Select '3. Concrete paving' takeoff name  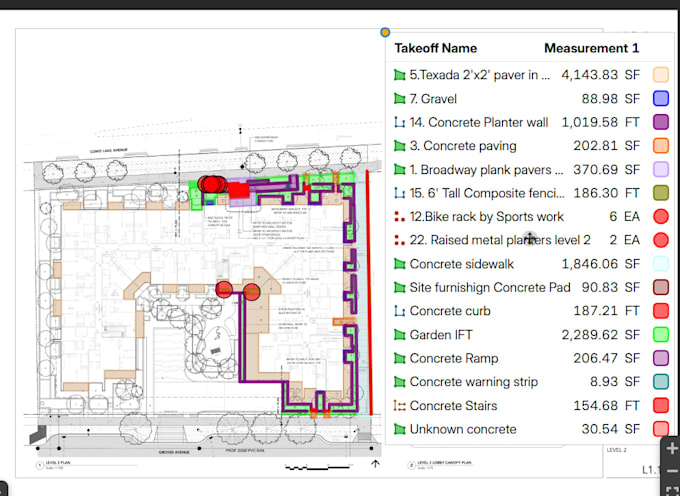point(463,146)
